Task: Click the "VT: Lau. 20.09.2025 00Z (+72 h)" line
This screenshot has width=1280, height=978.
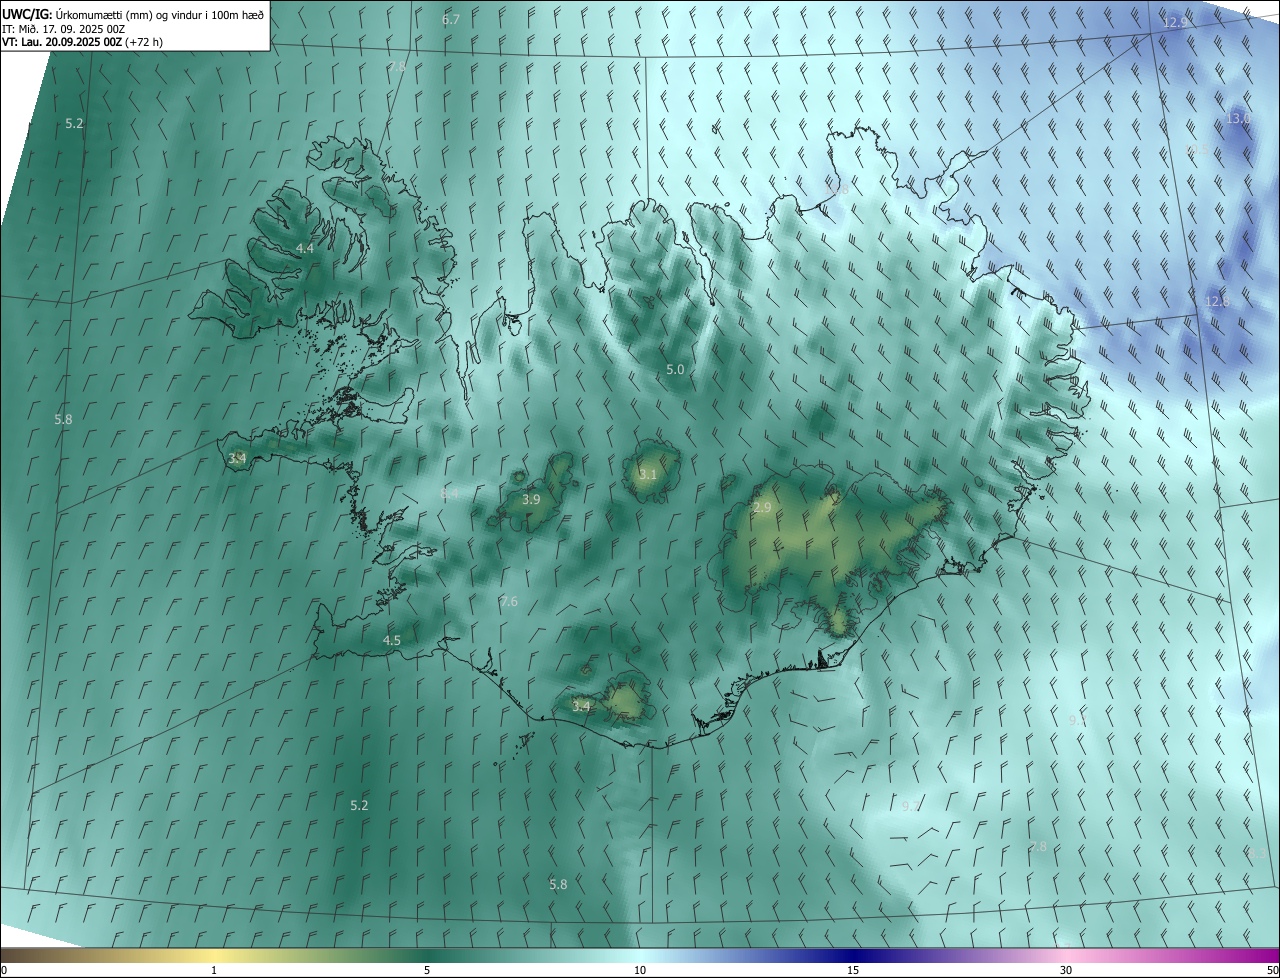Action: pos(82,42)
